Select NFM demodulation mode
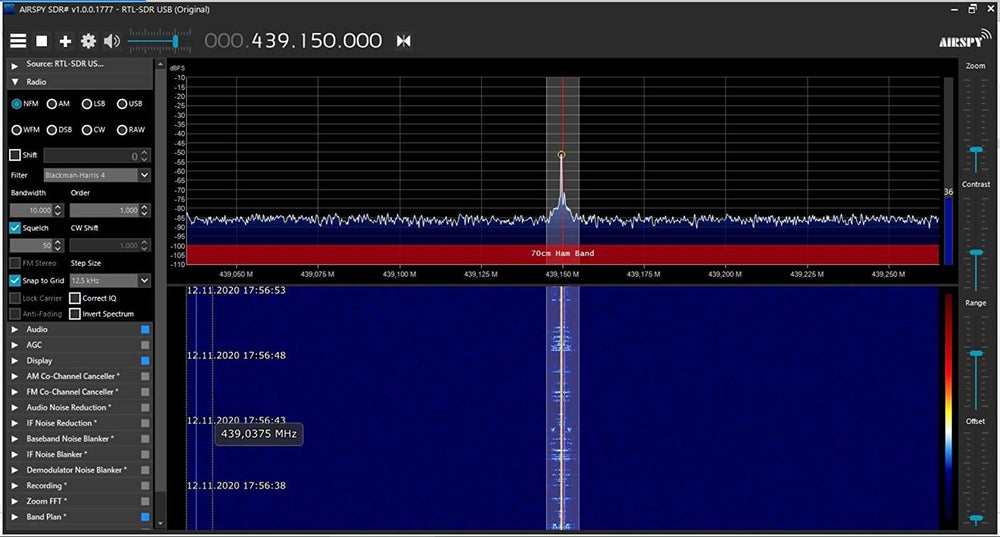Image resolution: width=1000 pixels, height=537 pixels. point(17,103)
